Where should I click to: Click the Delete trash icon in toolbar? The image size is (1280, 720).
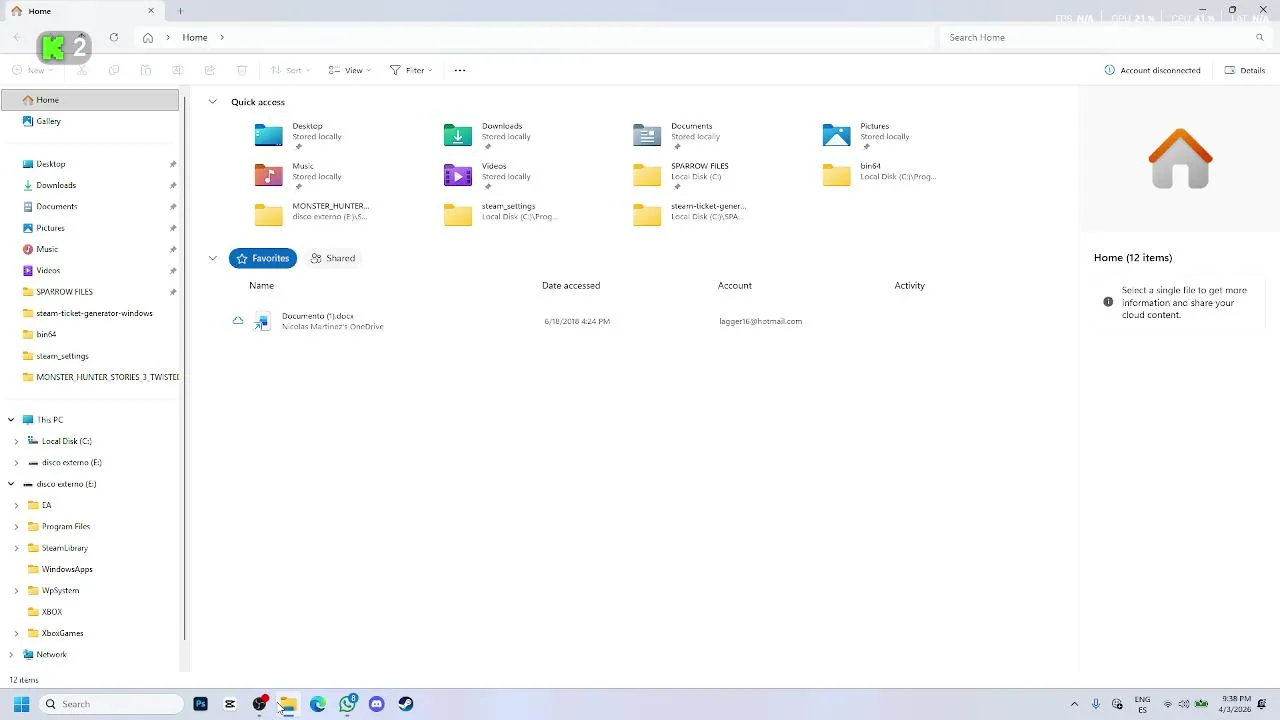[x=242, y=70]
